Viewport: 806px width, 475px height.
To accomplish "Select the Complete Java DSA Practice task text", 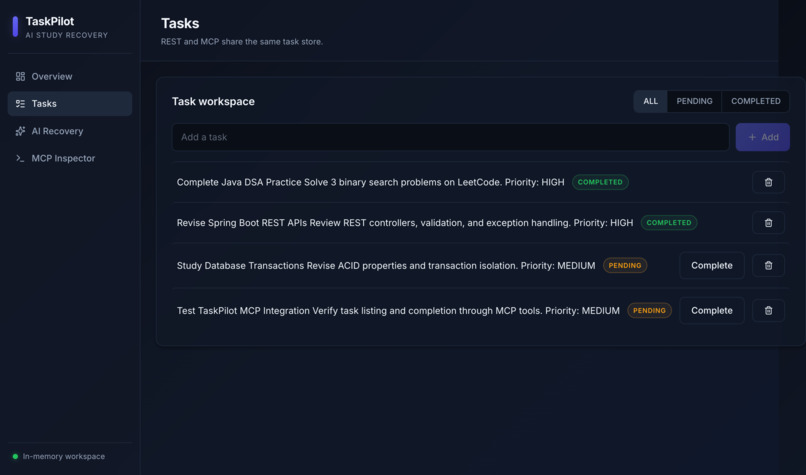I will [x=371, y=182].
